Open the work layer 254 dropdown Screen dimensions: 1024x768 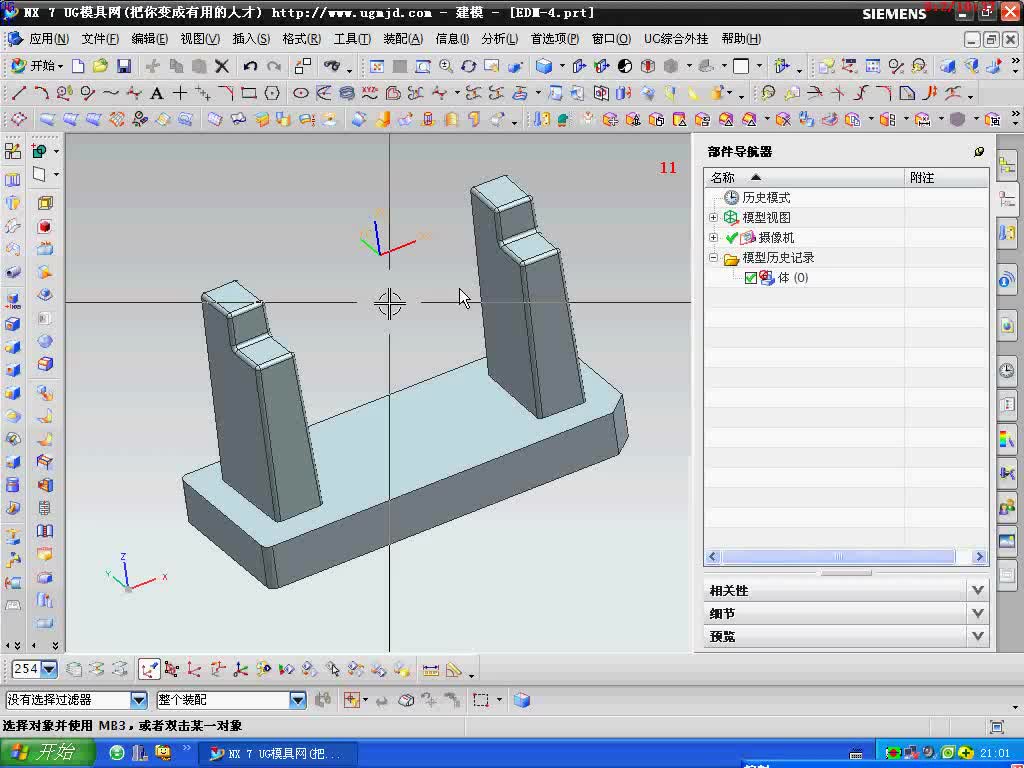coord(49,669)
